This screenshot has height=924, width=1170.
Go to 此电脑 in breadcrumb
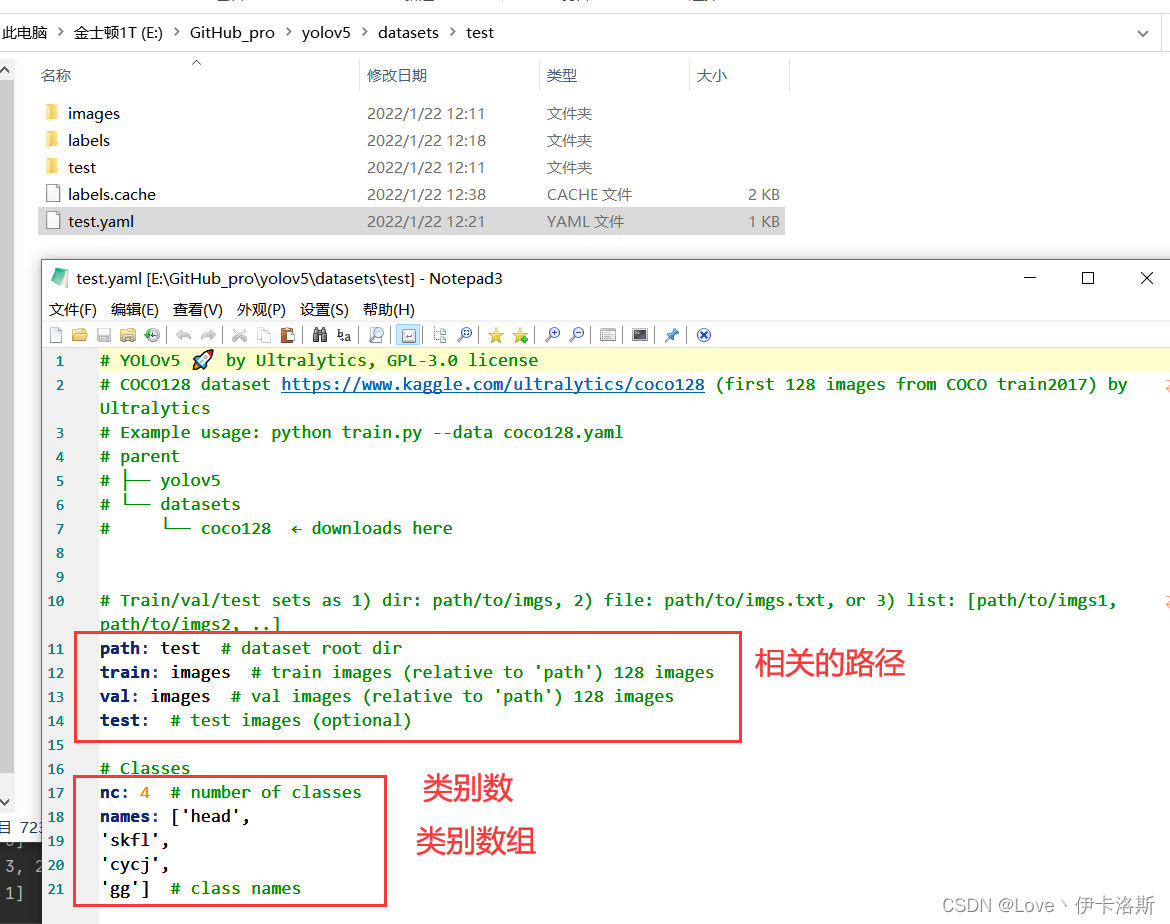pyautogui.click(x=24, y=33)
